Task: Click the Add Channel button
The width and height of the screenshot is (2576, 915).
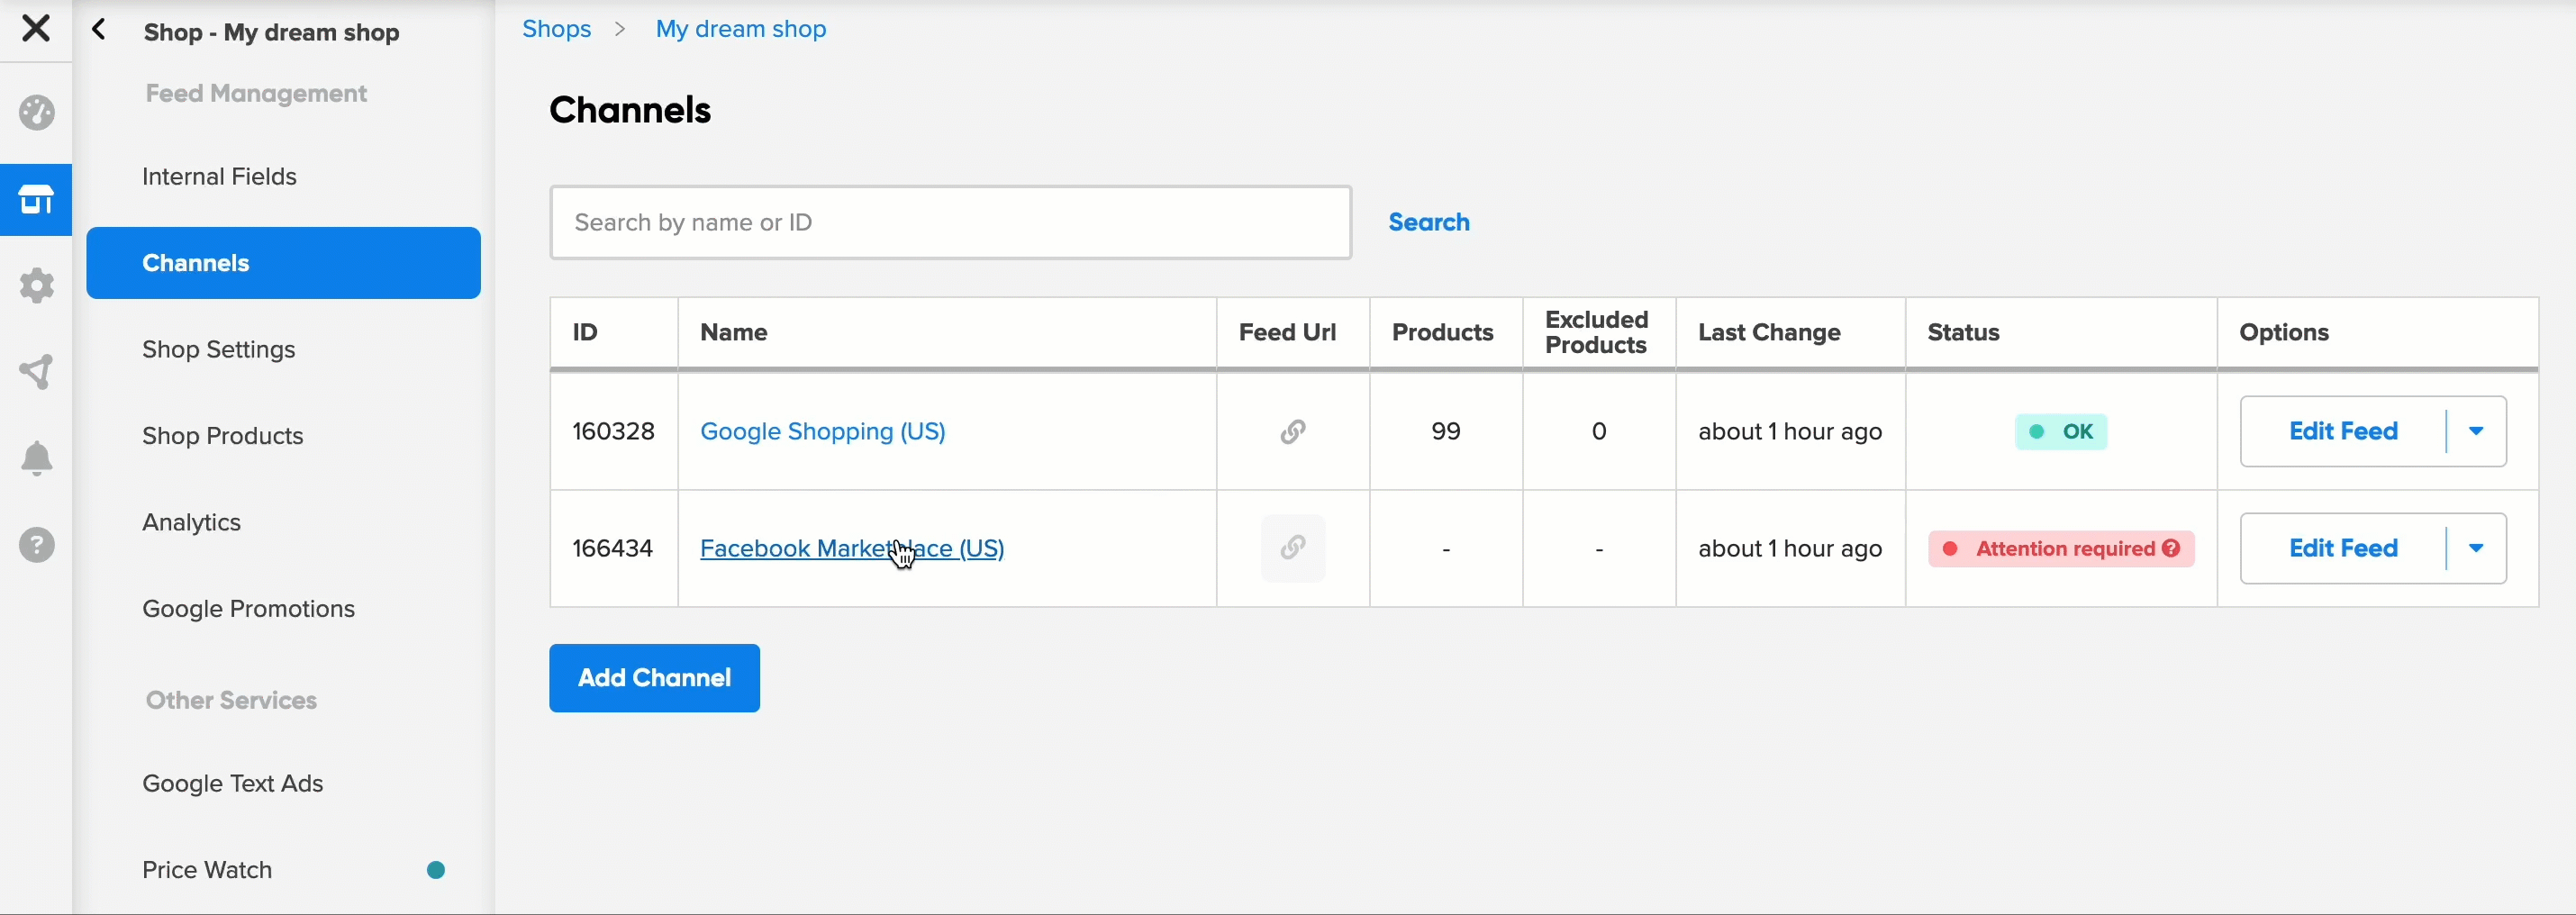Action: 654,678
